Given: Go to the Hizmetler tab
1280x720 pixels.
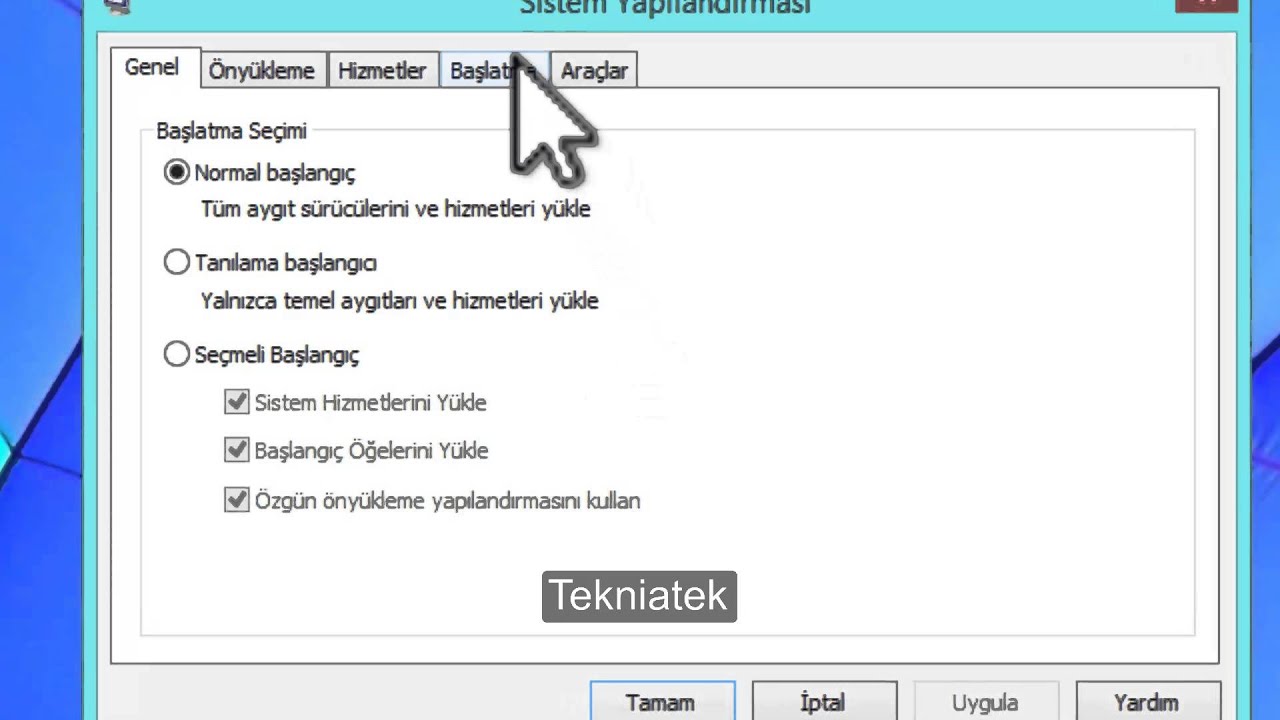Looking at the screenshot, I should point(382,71).
